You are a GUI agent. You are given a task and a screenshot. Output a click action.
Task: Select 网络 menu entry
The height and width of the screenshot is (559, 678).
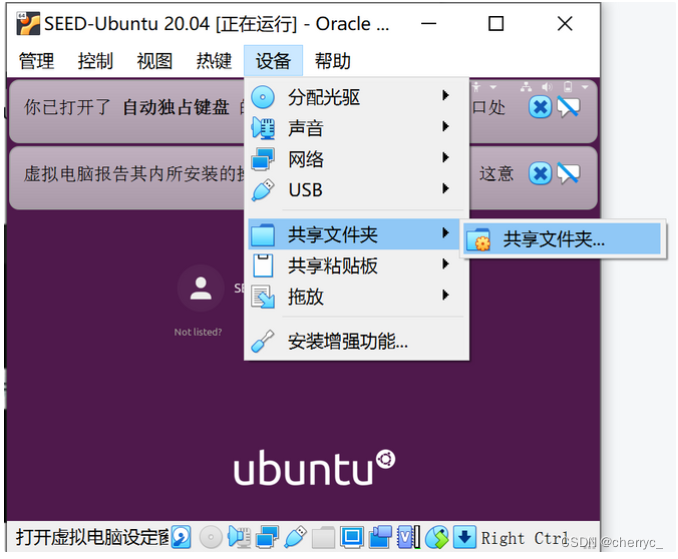point(356,159)
